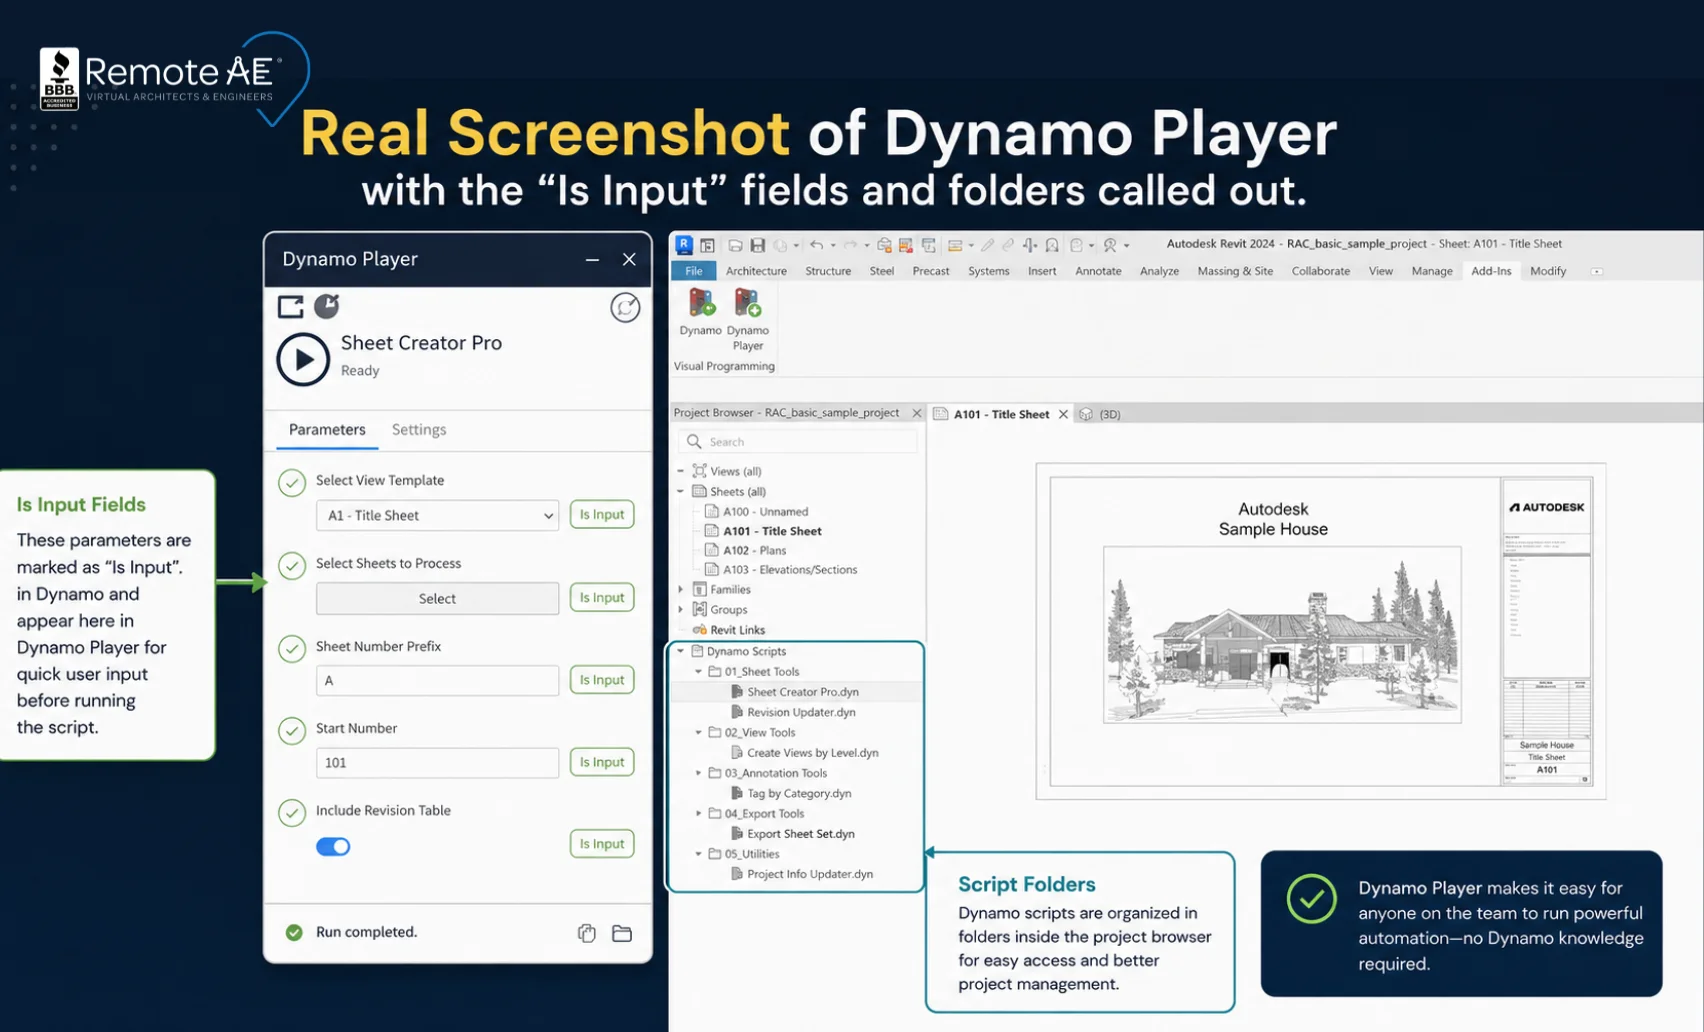Open the Architecture ribbon tab
The image size is (1704, 1032).
point(756,271)
